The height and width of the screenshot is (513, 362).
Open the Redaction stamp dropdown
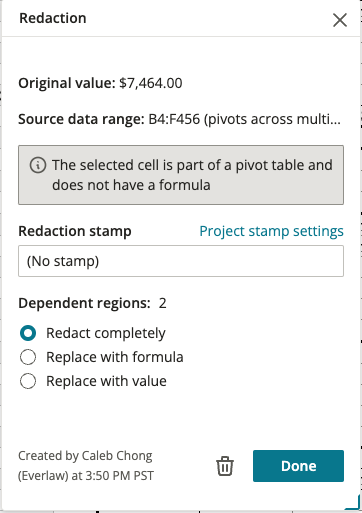click(x=181, y=261)
